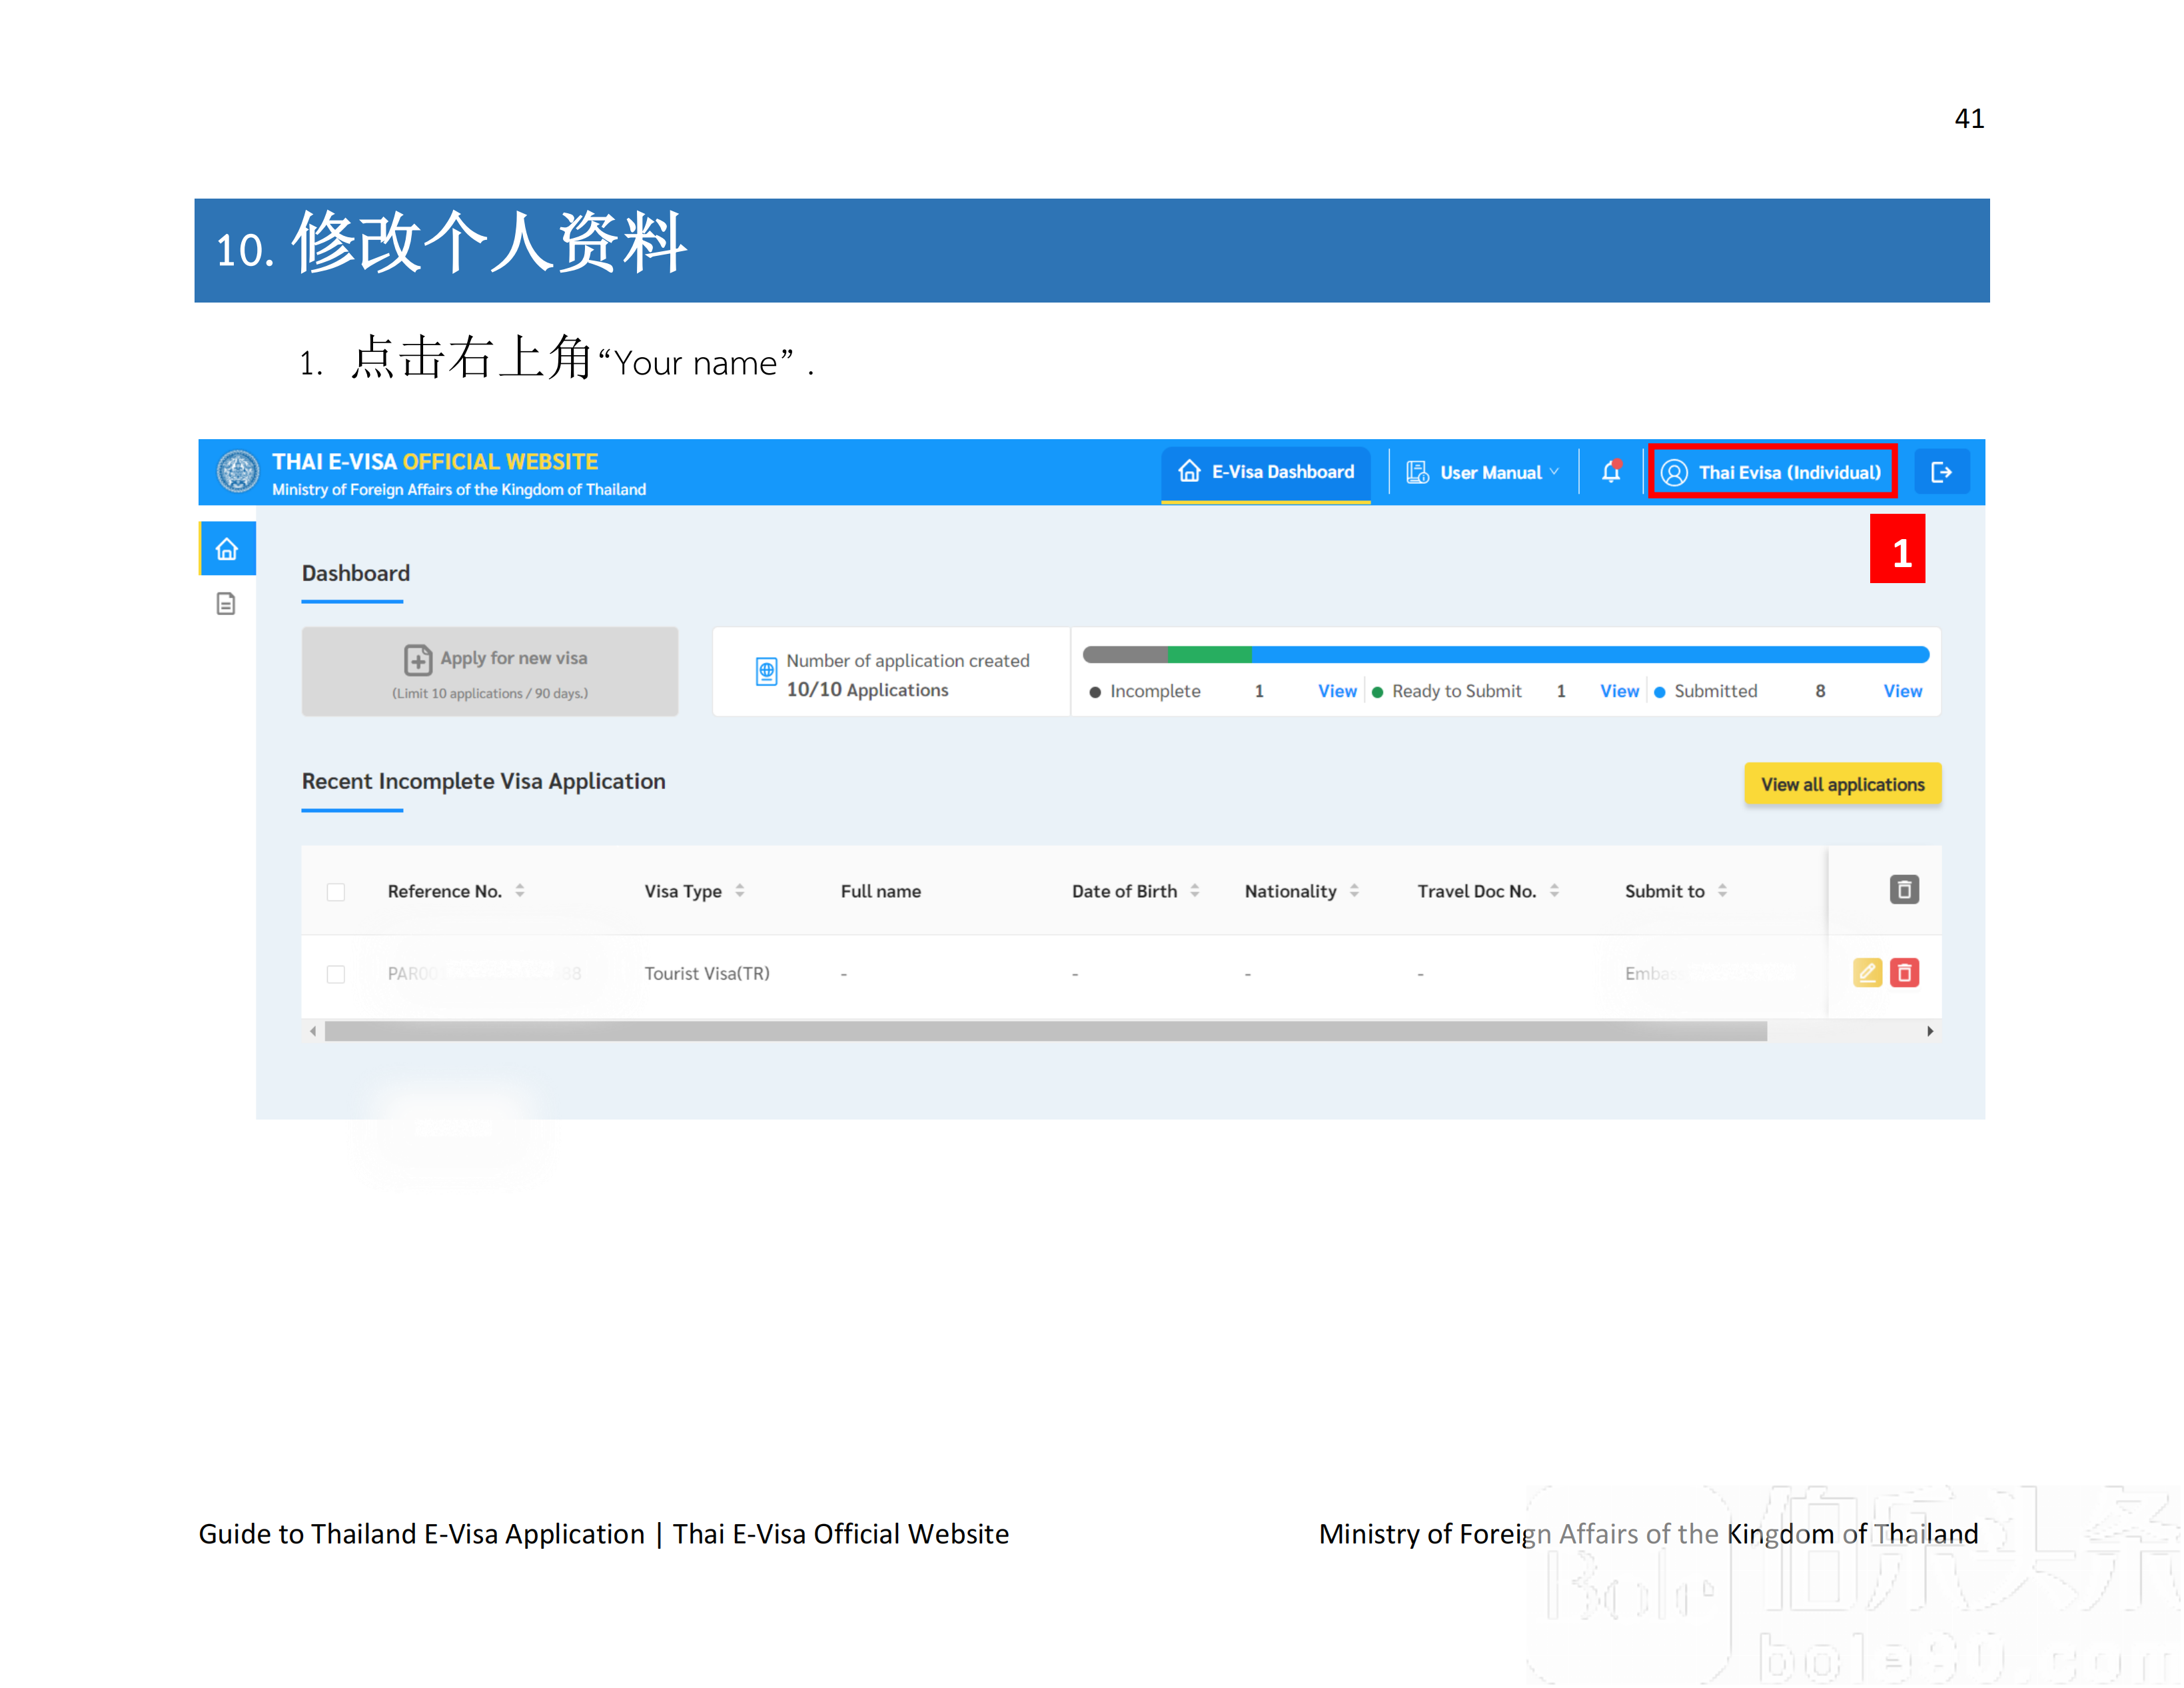Tick the checkbox on the PAR application row

coord(336,973)
